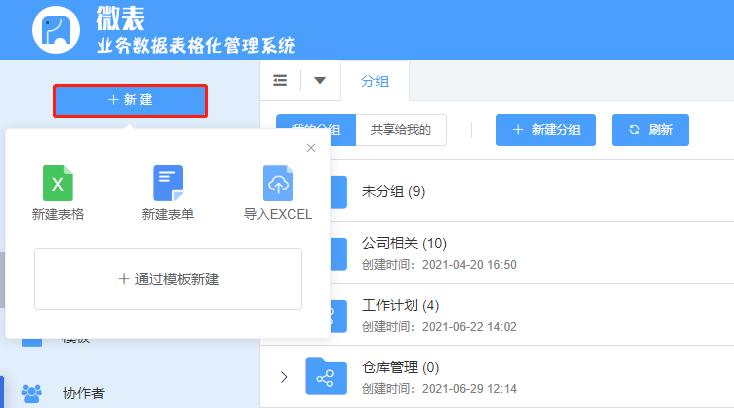The image size is (734, 408).
Task: Toggle the sidebar collapse menu icon
Action: click(280, 80)
